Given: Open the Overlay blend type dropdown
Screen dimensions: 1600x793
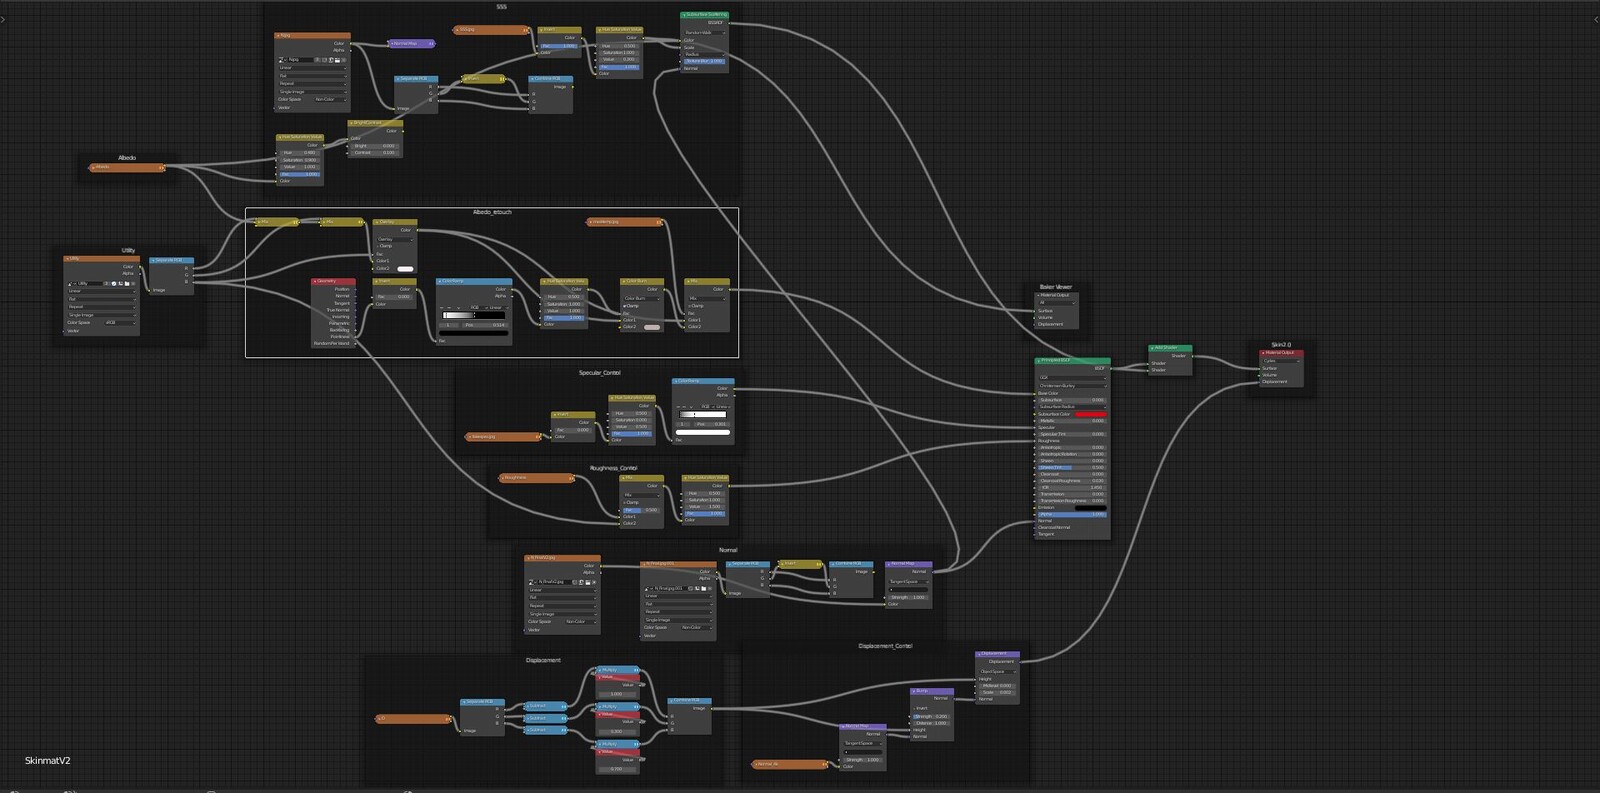Looking at the screenshot, I should (x=395, y=239).
